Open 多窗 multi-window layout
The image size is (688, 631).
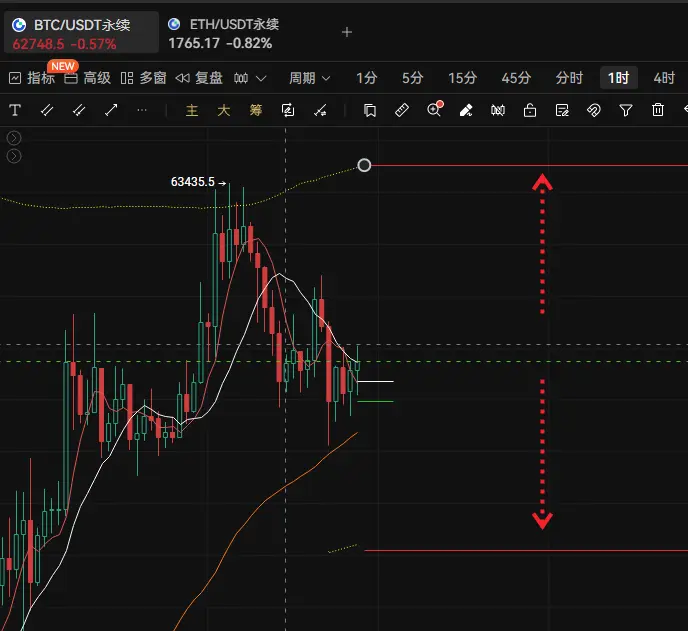pos(143,78)
